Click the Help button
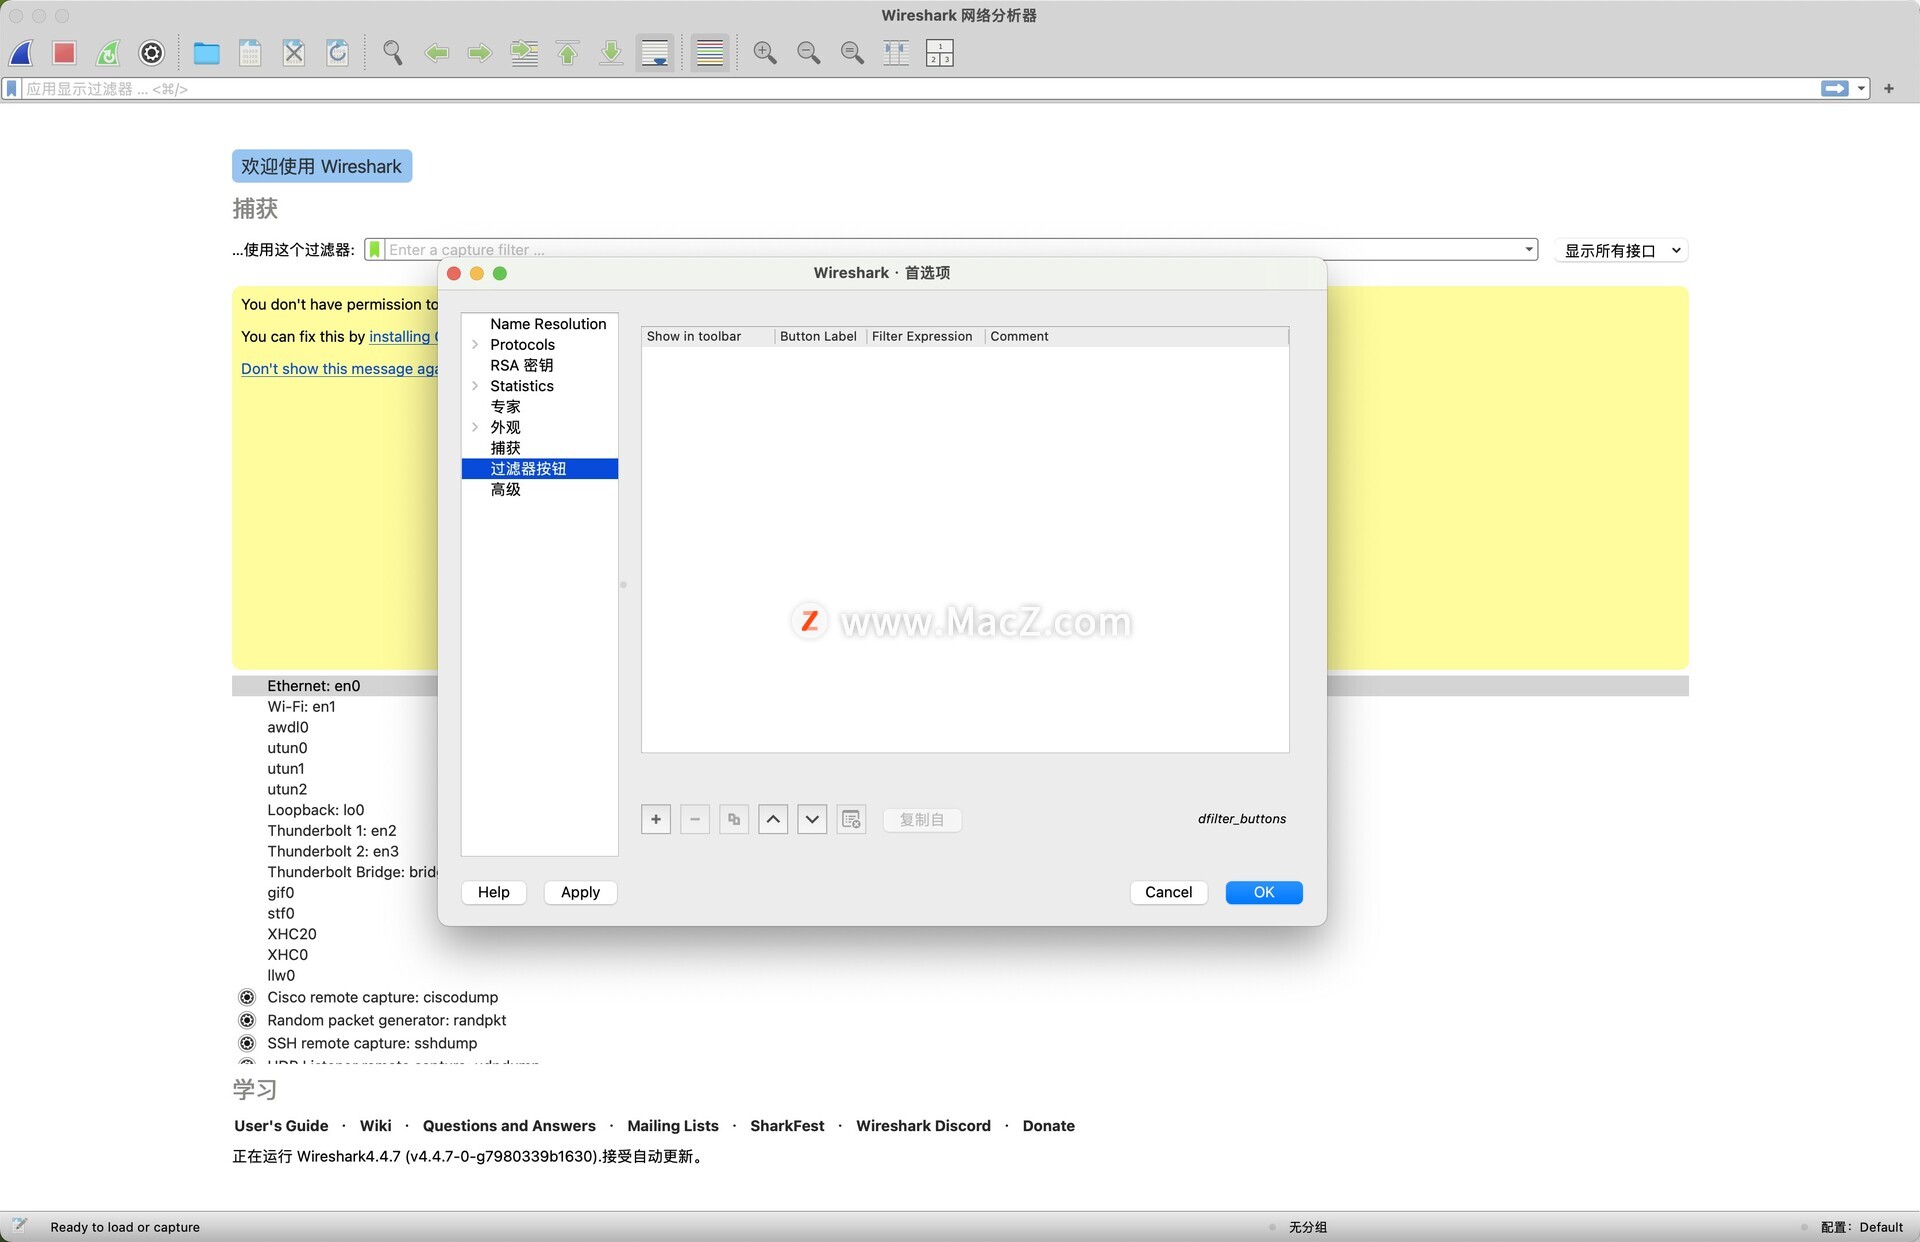 (494, 892)
